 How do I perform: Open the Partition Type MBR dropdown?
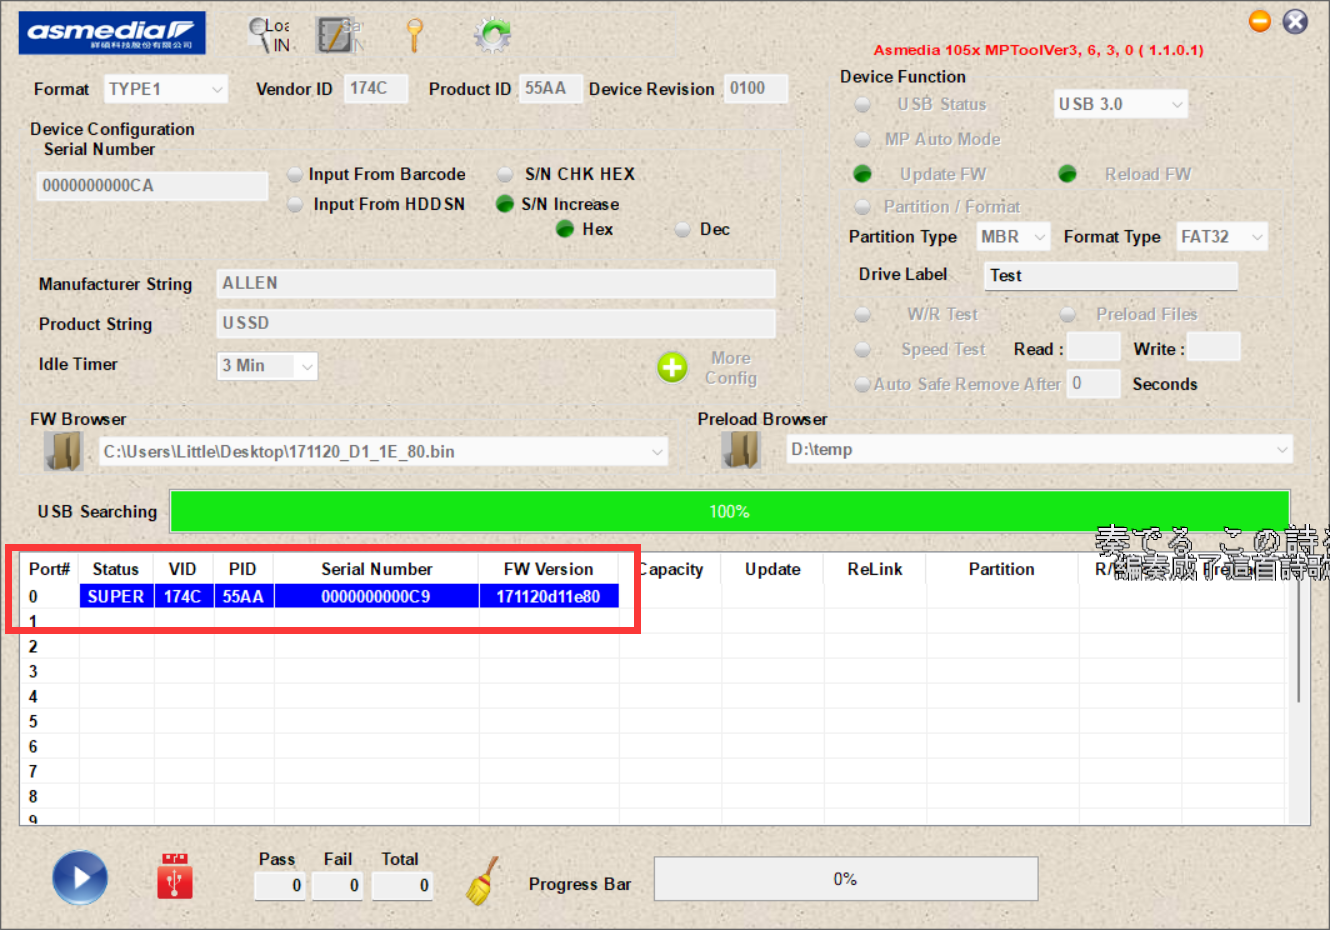pos(1013,237)
